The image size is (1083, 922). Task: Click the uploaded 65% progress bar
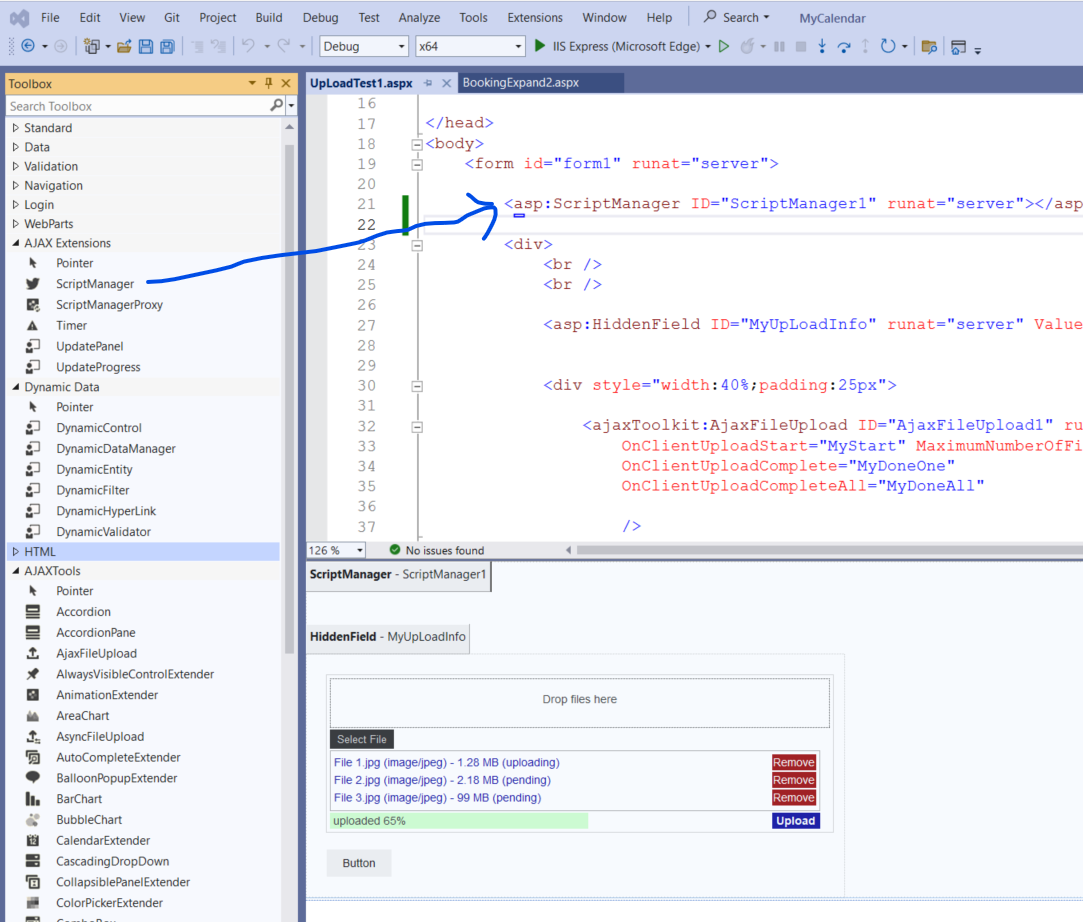tap(459, 821)
